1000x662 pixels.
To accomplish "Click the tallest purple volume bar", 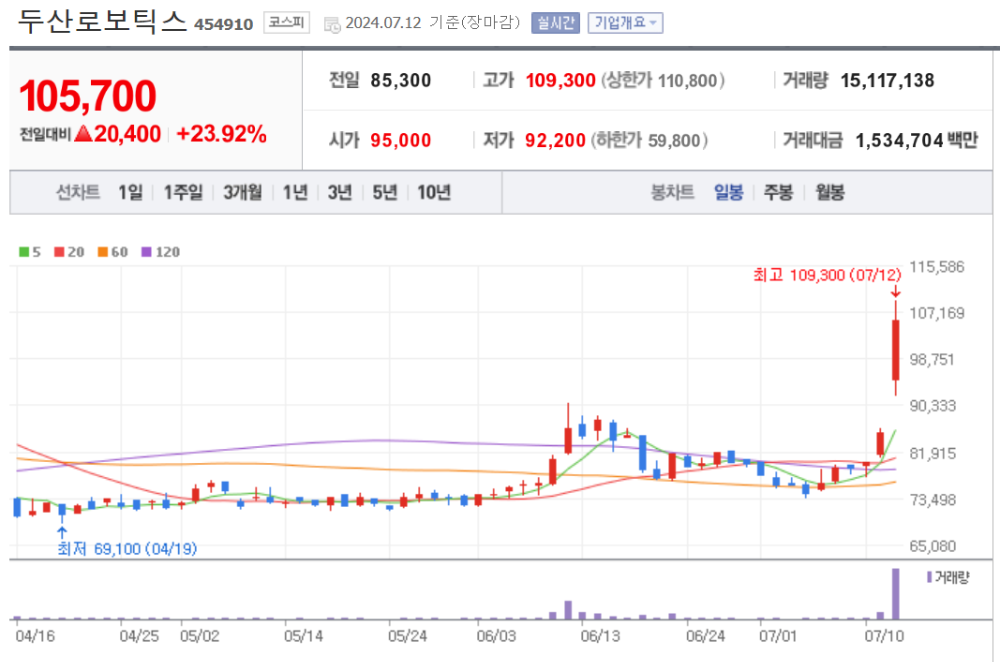I will (895, 594).
